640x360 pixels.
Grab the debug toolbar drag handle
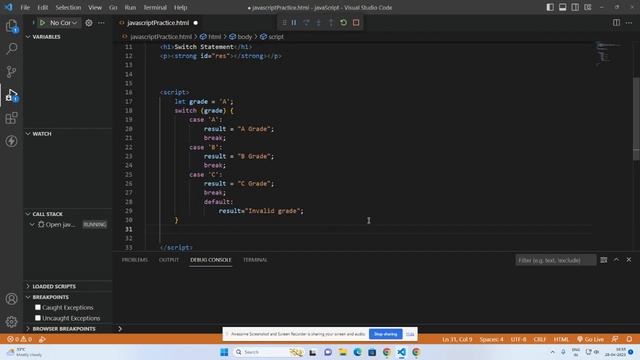[x=284, y=22]
